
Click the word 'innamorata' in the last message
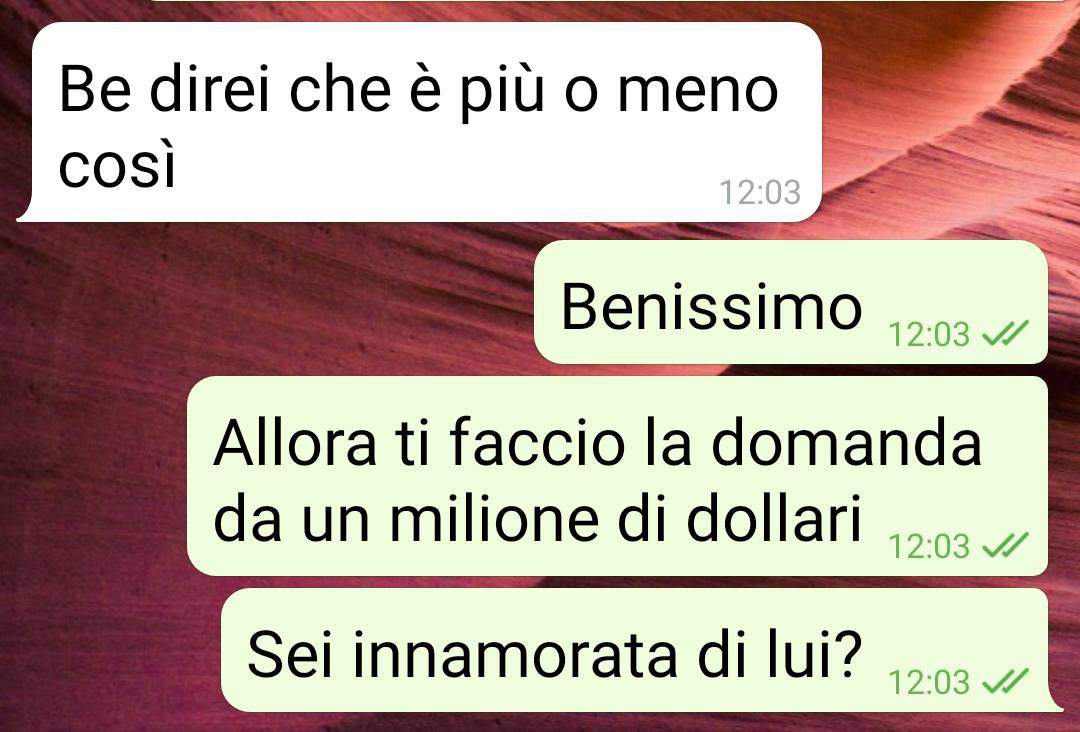pos(515,654)
